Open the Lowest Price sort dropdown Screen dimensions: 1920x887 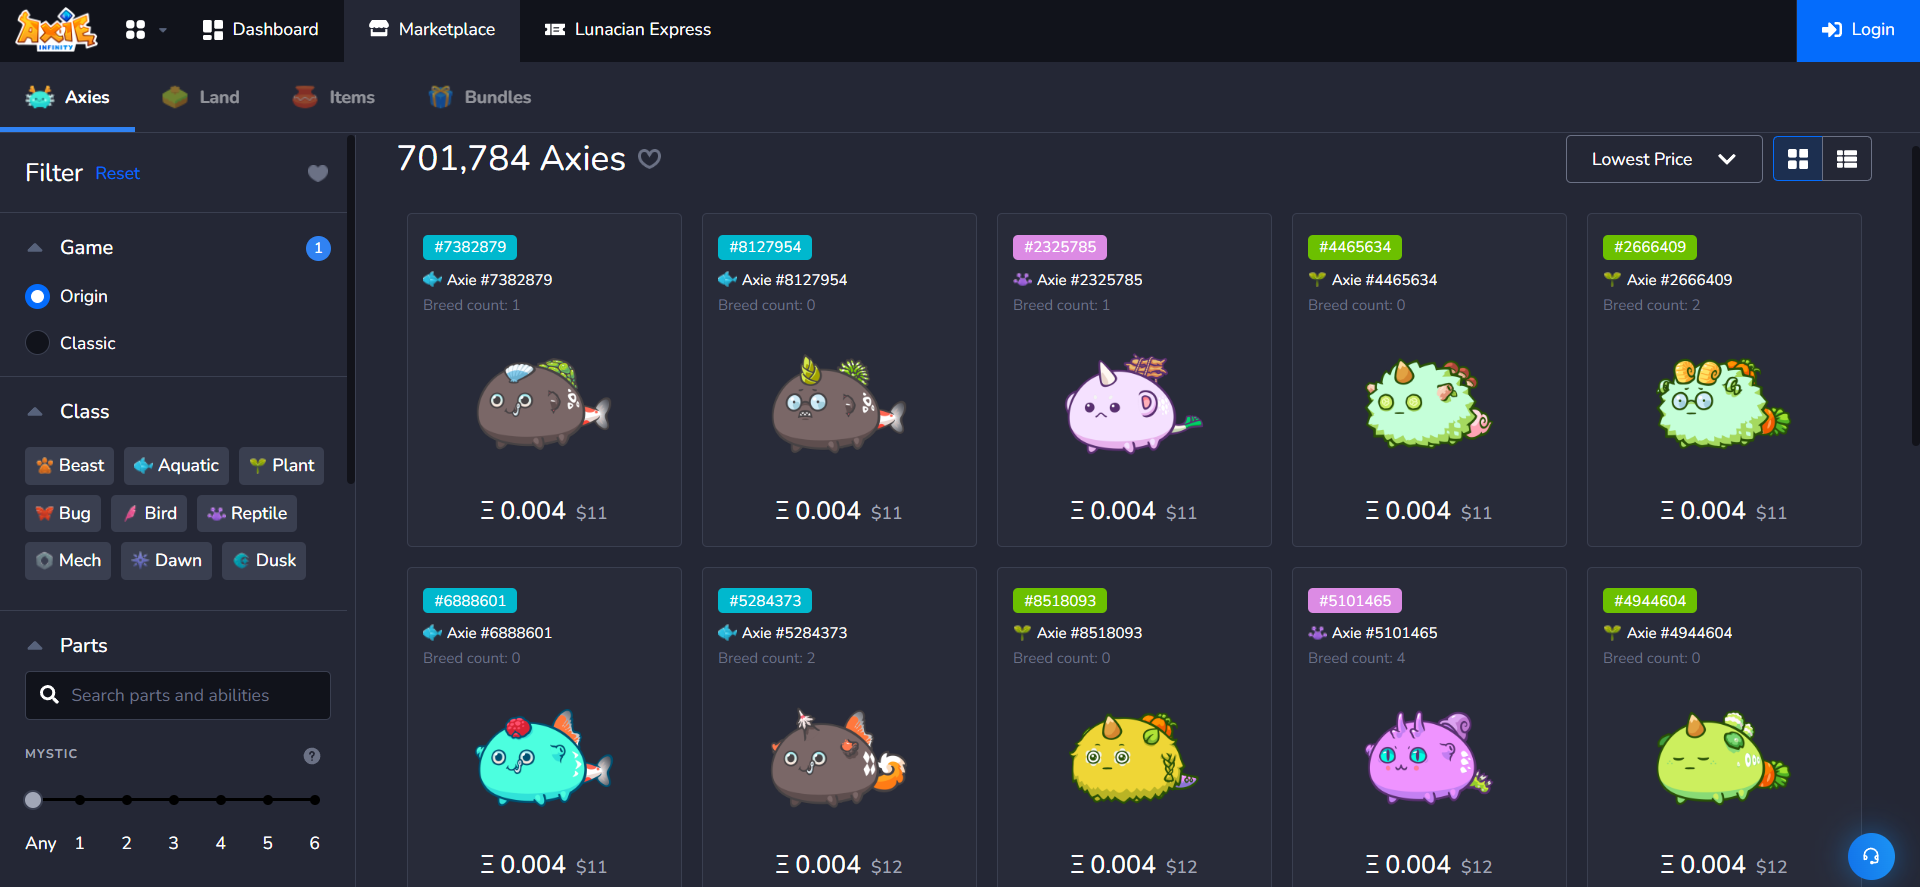coord(1664,159)
